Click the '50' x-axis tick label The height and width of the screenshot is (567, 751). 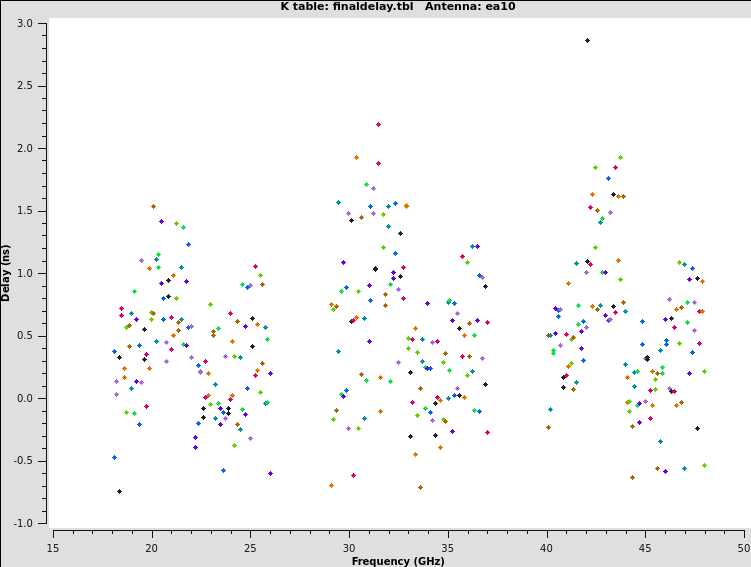(x=744, y=547)
